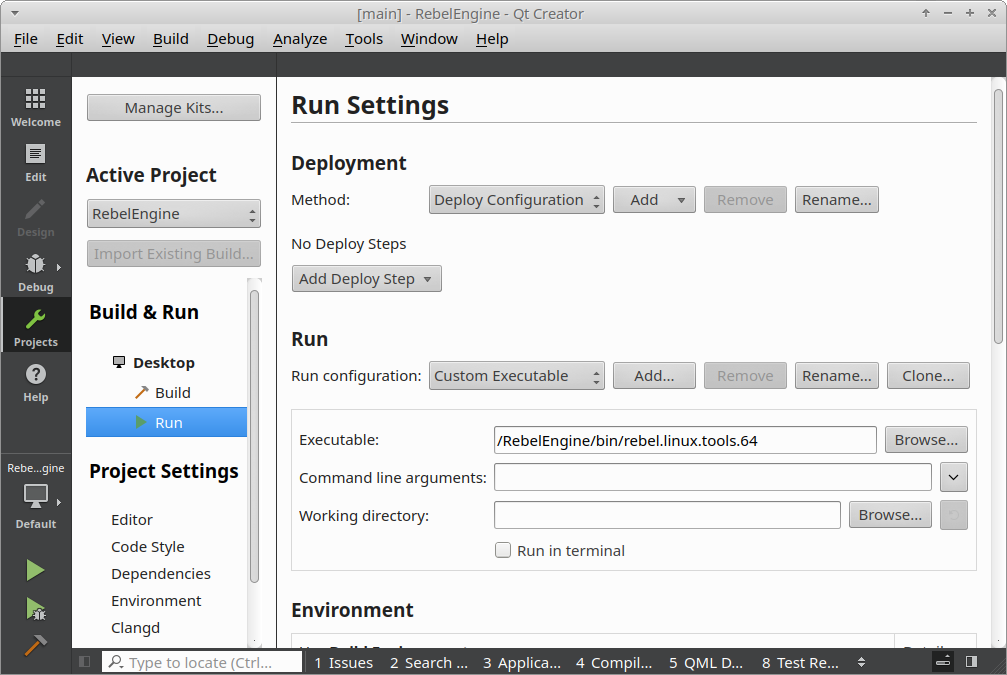Select the Projects mode wrench icon

pos(35,319)
